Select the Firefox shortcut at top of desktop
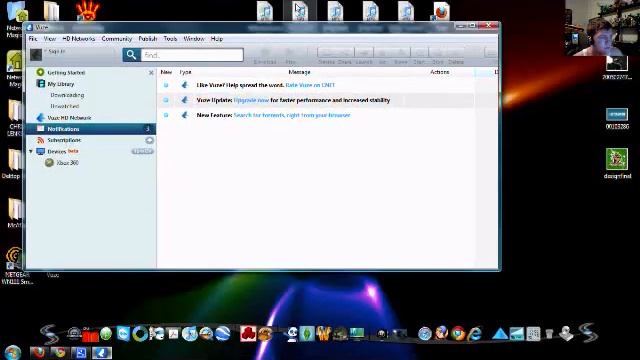640x360 pixels. (x=441, y=11)
